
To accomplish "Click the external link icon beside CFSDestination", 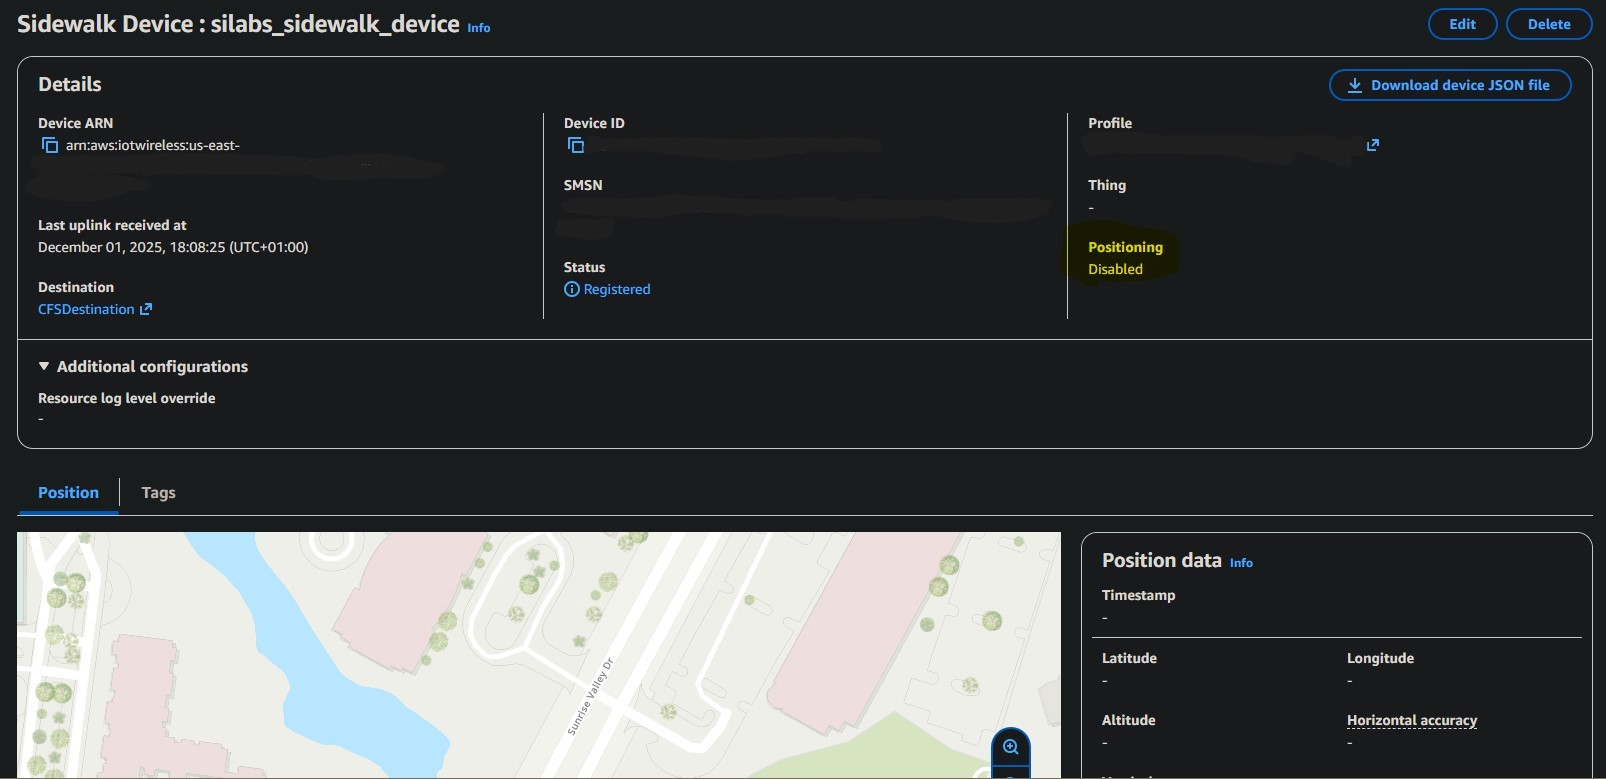I will pos(146,309).
